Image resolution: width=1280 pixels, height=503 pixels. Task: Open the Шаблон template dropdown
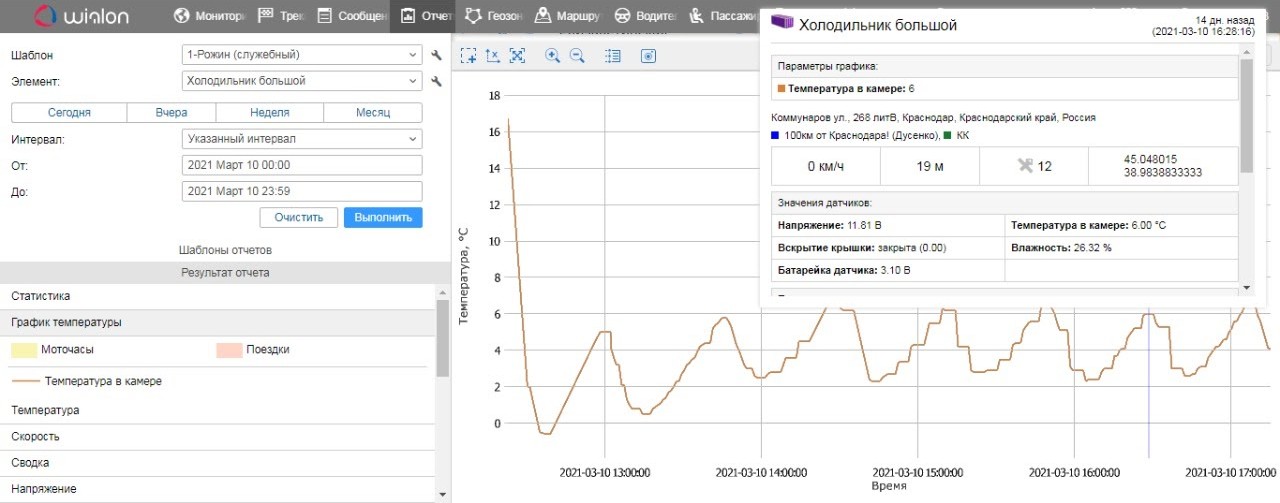click(301, 55)
